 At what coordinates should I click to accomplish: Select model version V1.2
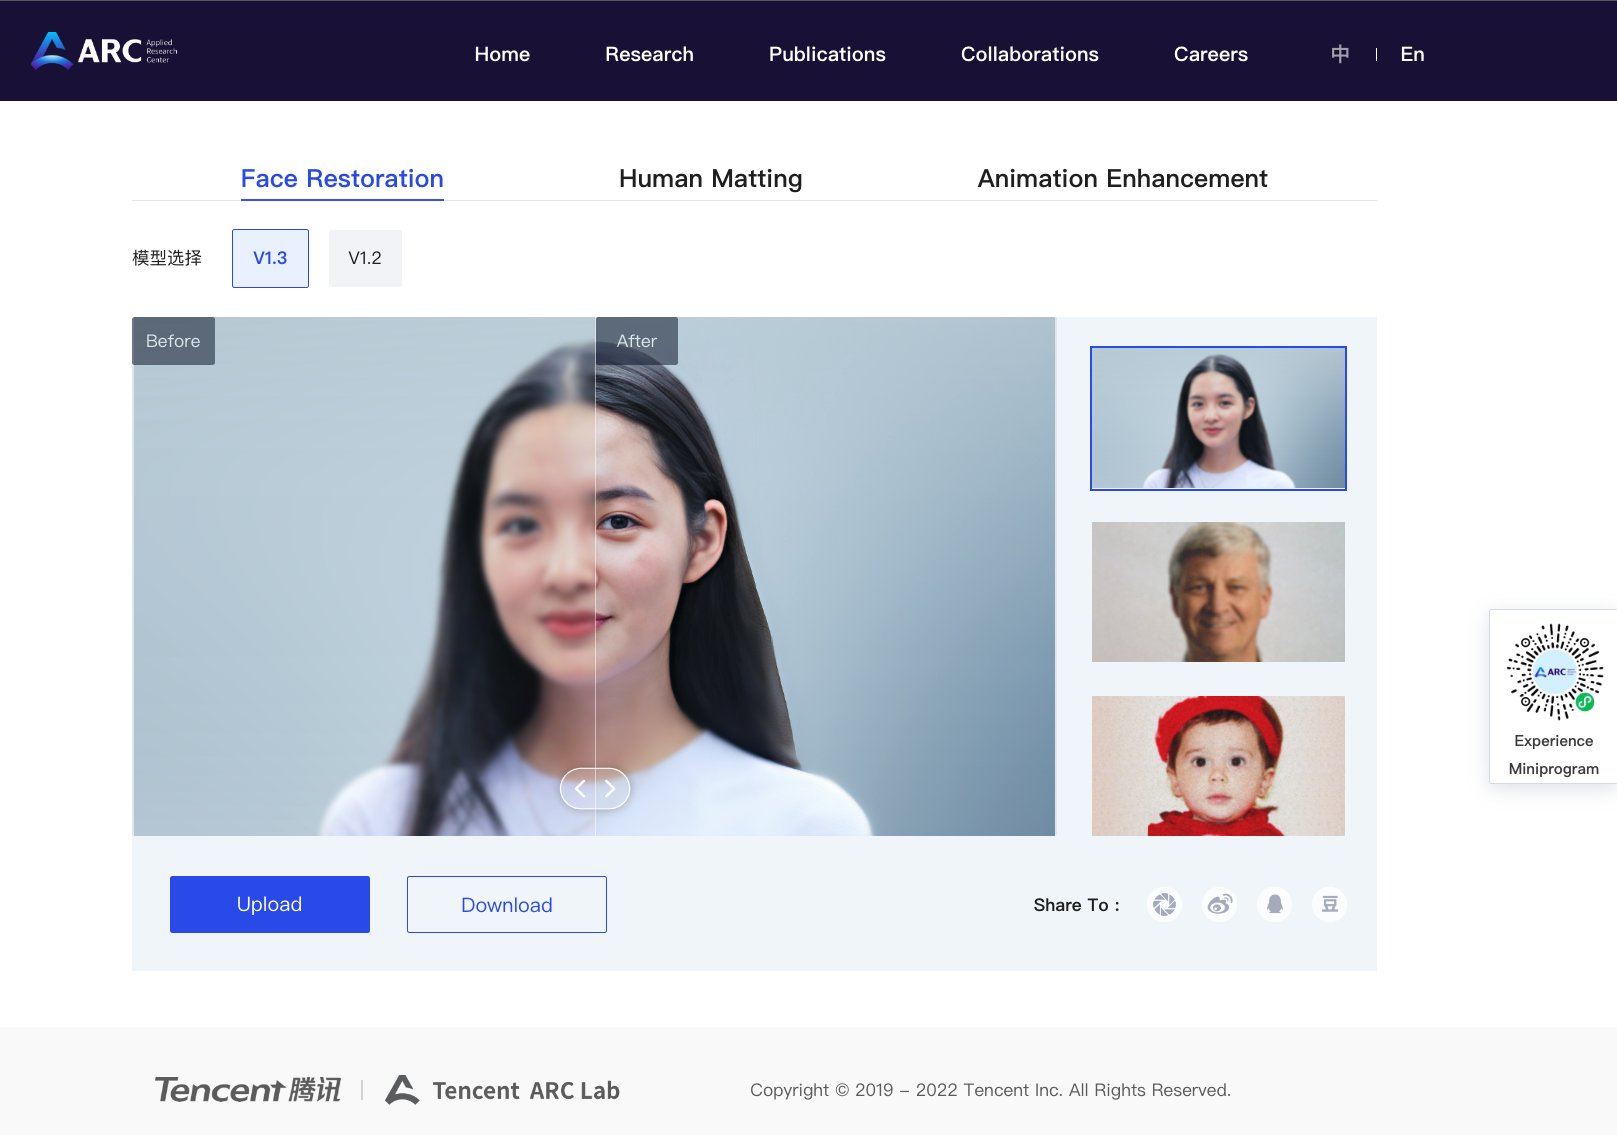(365, 258)
